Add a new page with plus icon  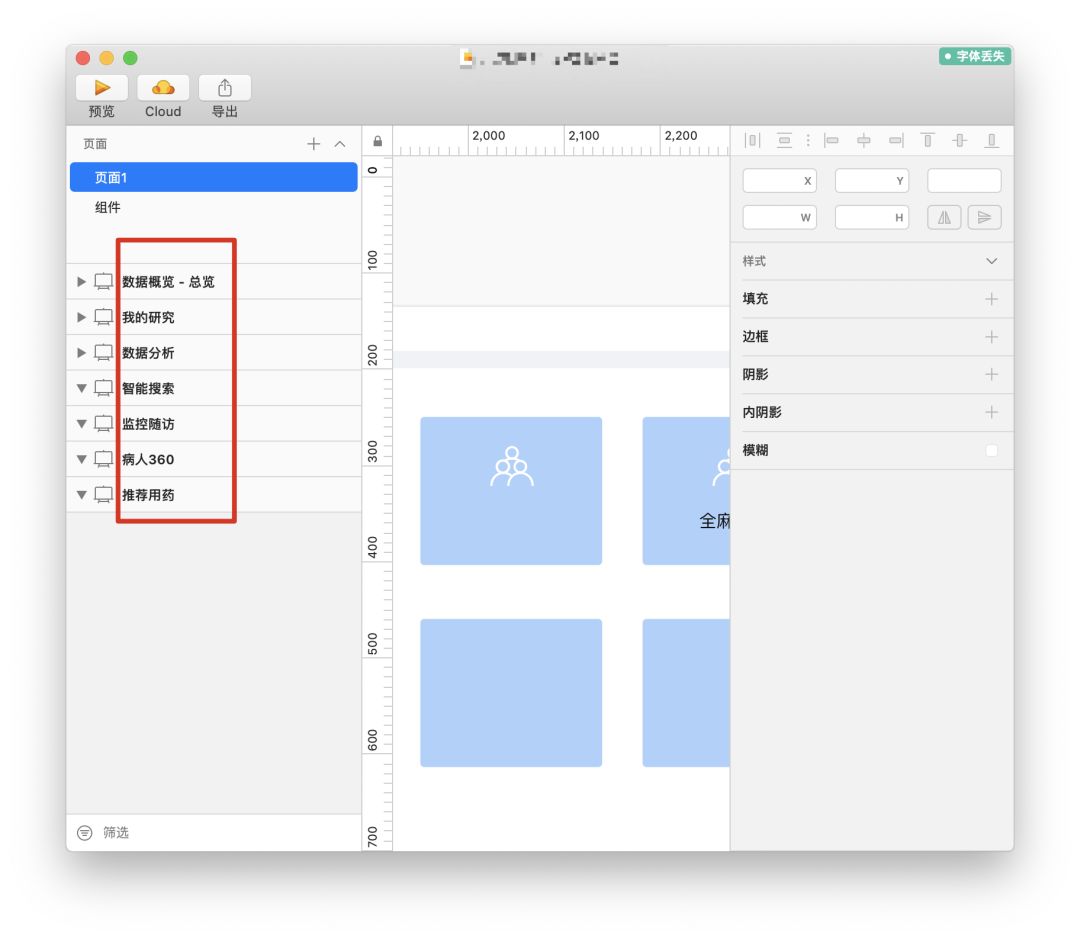[313, 144]
